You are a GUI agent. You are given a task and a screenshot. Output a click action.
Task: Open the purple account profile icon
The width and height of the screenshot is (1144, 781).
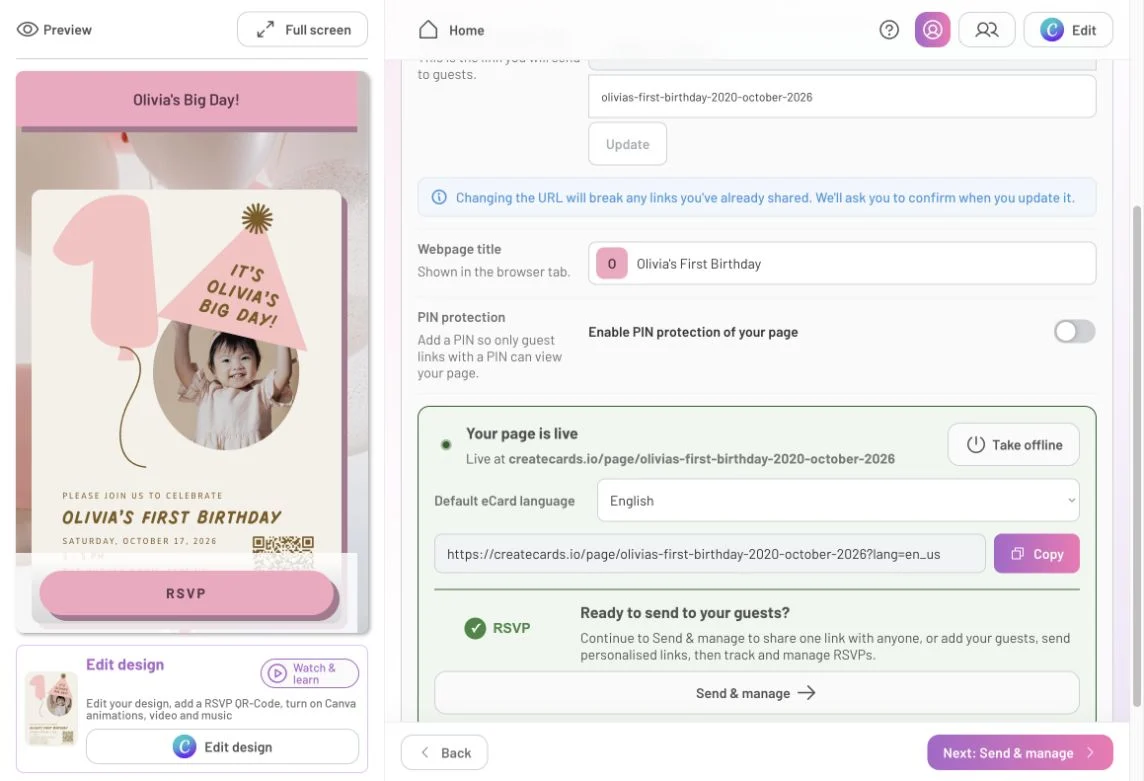click(932, 30)
